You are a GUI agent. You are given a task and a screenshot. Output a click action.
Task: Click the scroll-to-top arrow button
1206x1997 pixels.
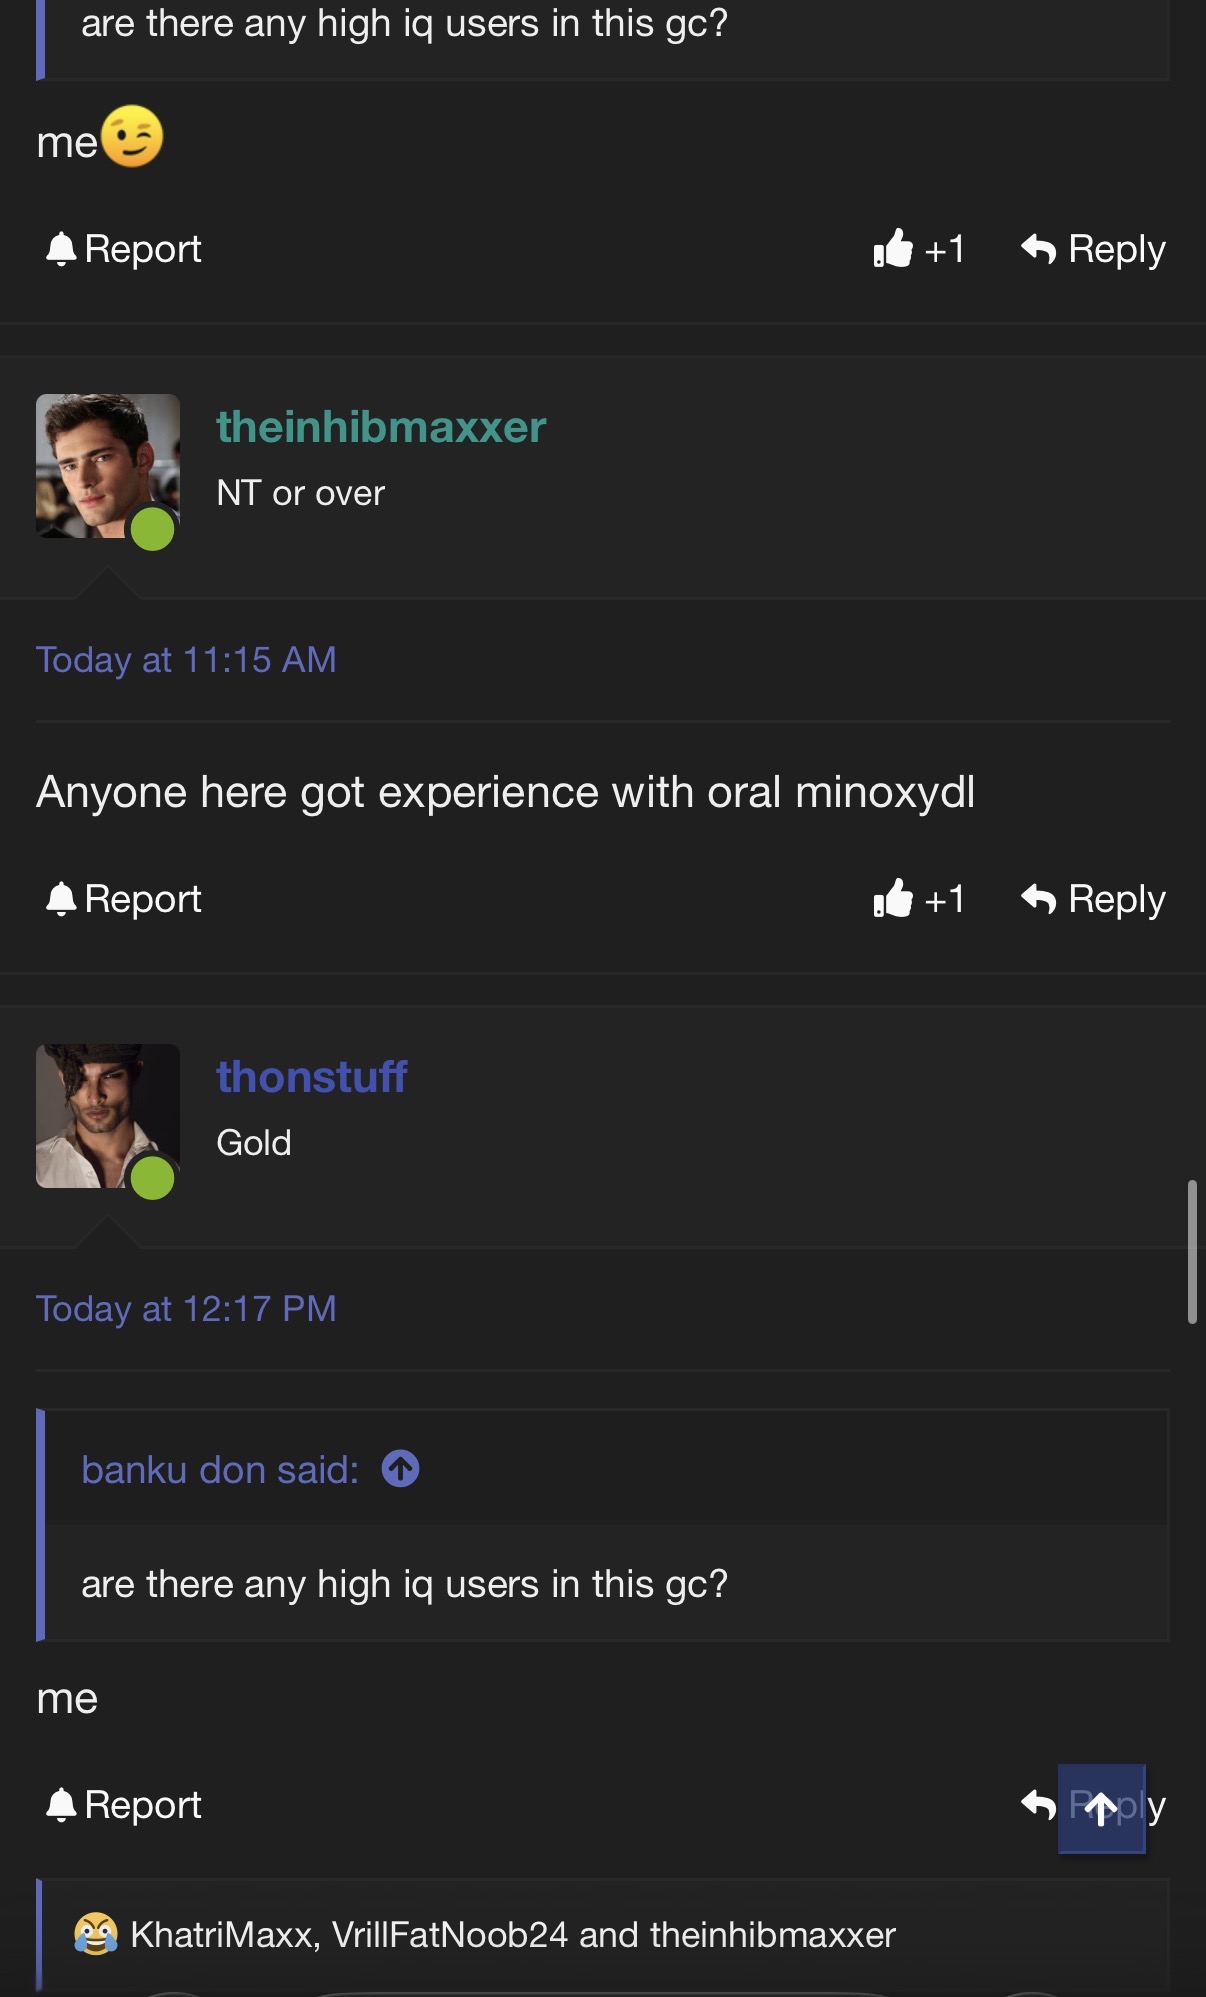click(1101, 1808)
